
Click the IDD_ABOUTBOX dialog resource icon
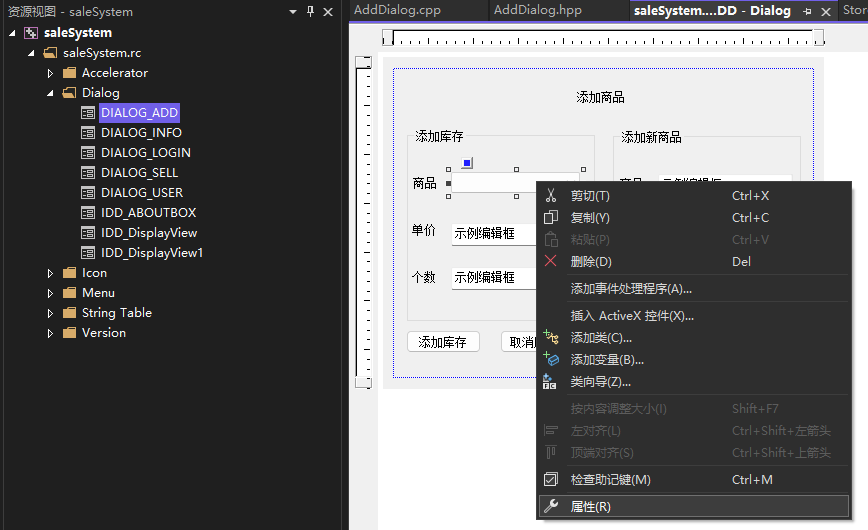click(88, 213)
